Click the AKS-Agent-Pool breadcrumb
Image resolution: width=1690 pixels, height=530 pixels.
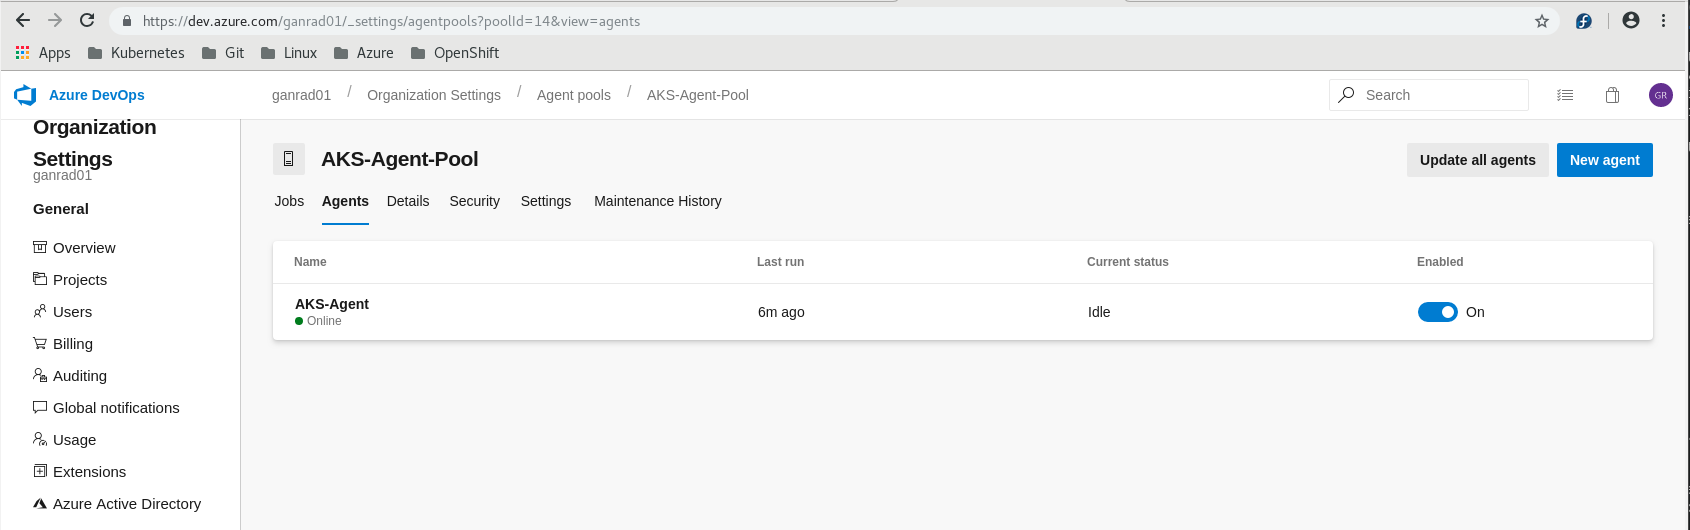coord(698,95)
